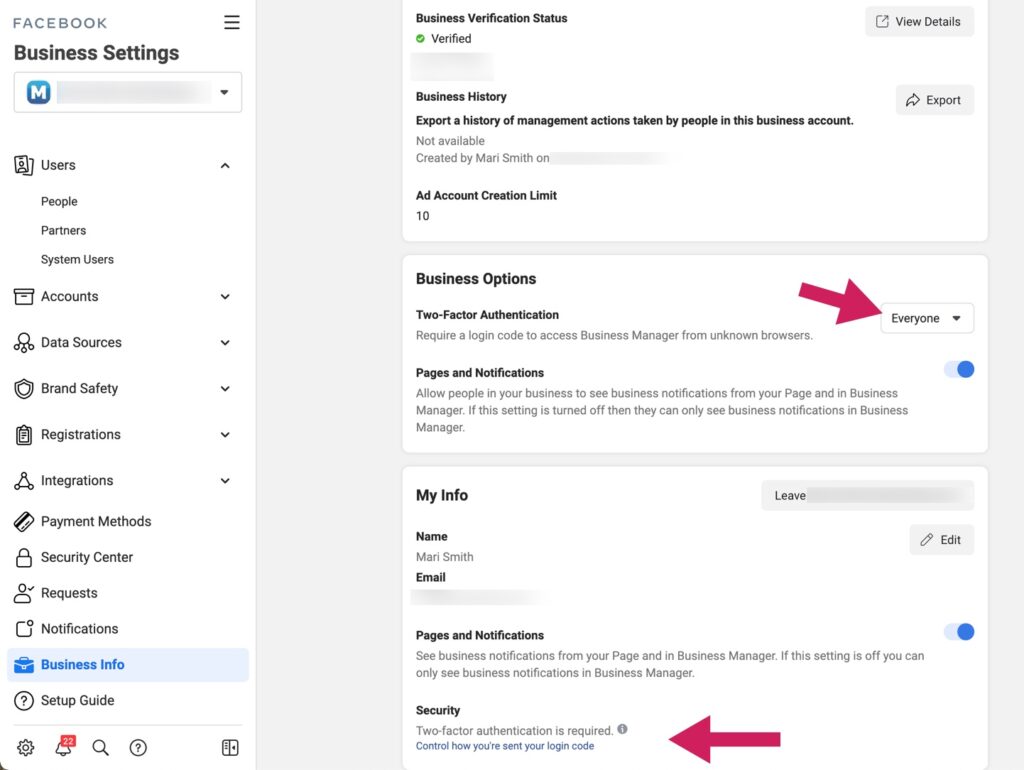
Task: Click the Requests person icon
Action: (24, 593)
